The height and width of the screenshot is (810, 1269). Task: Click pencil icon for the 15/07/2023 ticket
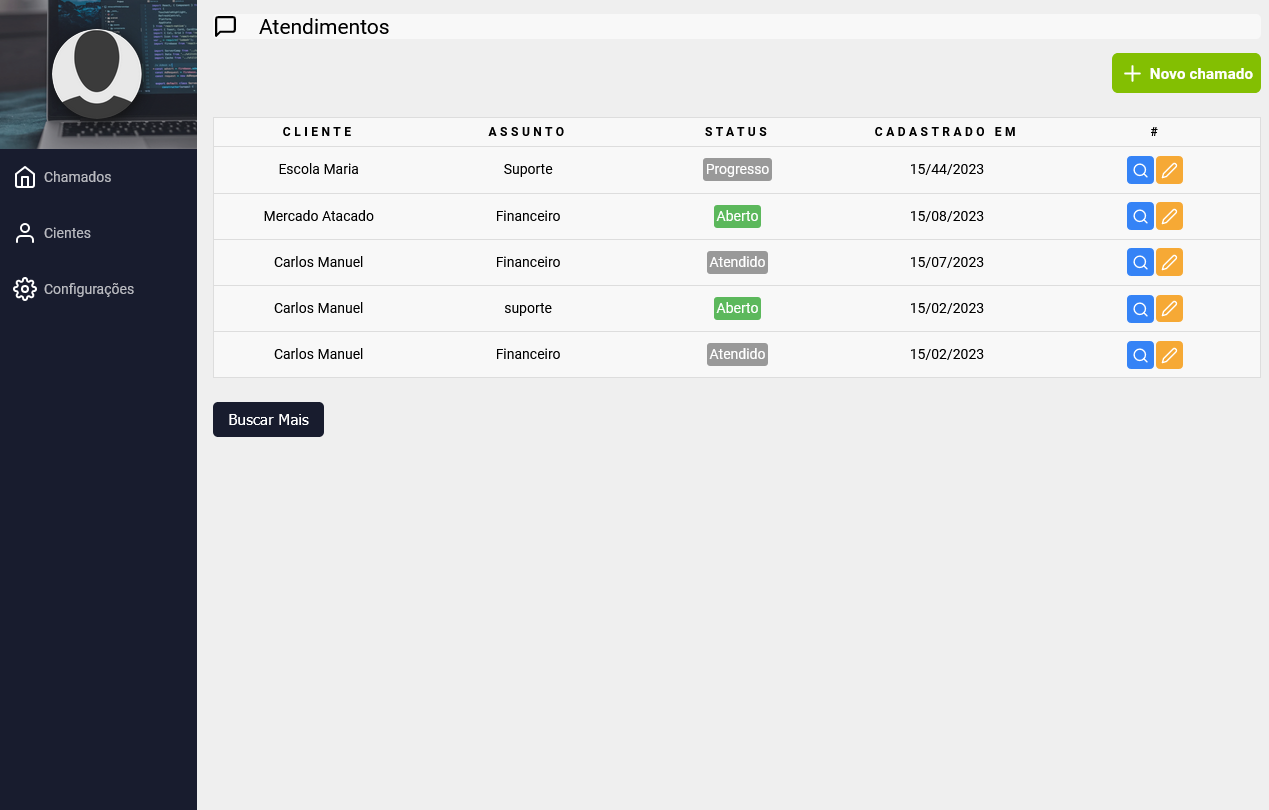click(x=1169, y=262)
